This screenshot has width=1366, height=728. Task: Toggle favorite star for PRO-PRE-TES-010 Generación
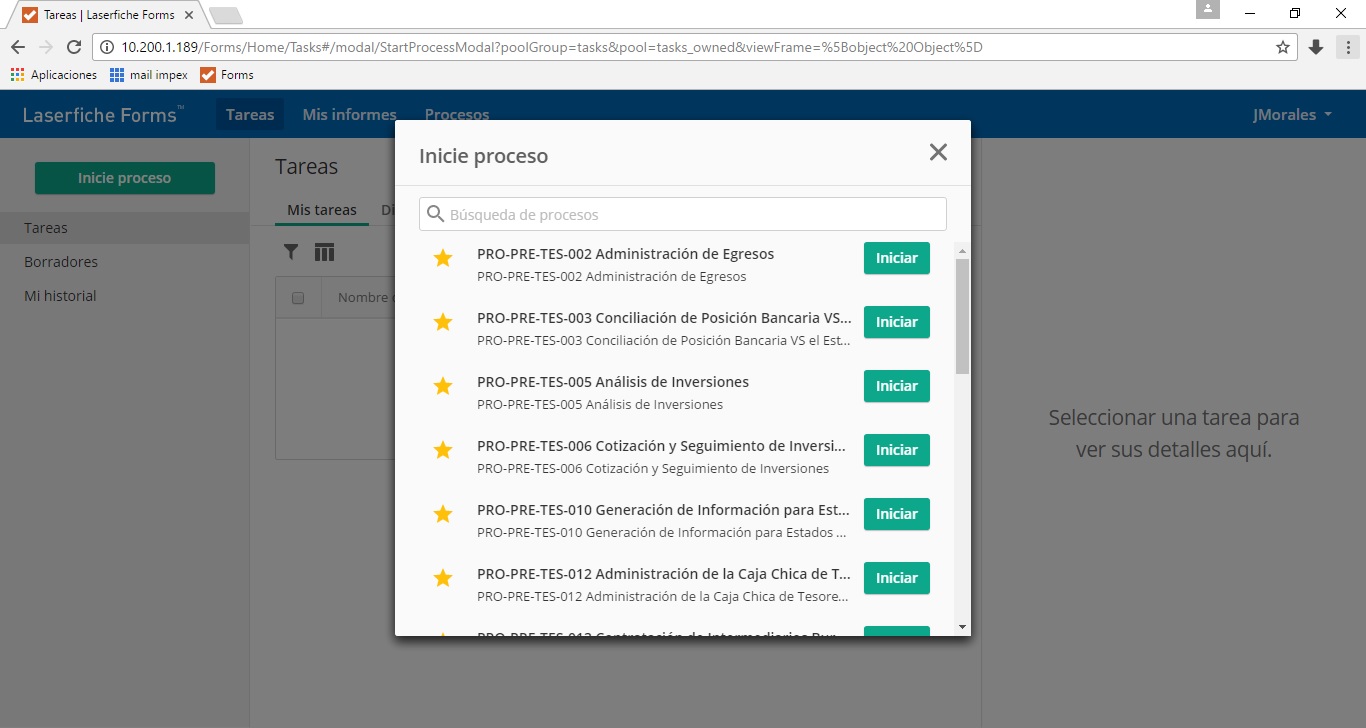click(x=443, y=514)
